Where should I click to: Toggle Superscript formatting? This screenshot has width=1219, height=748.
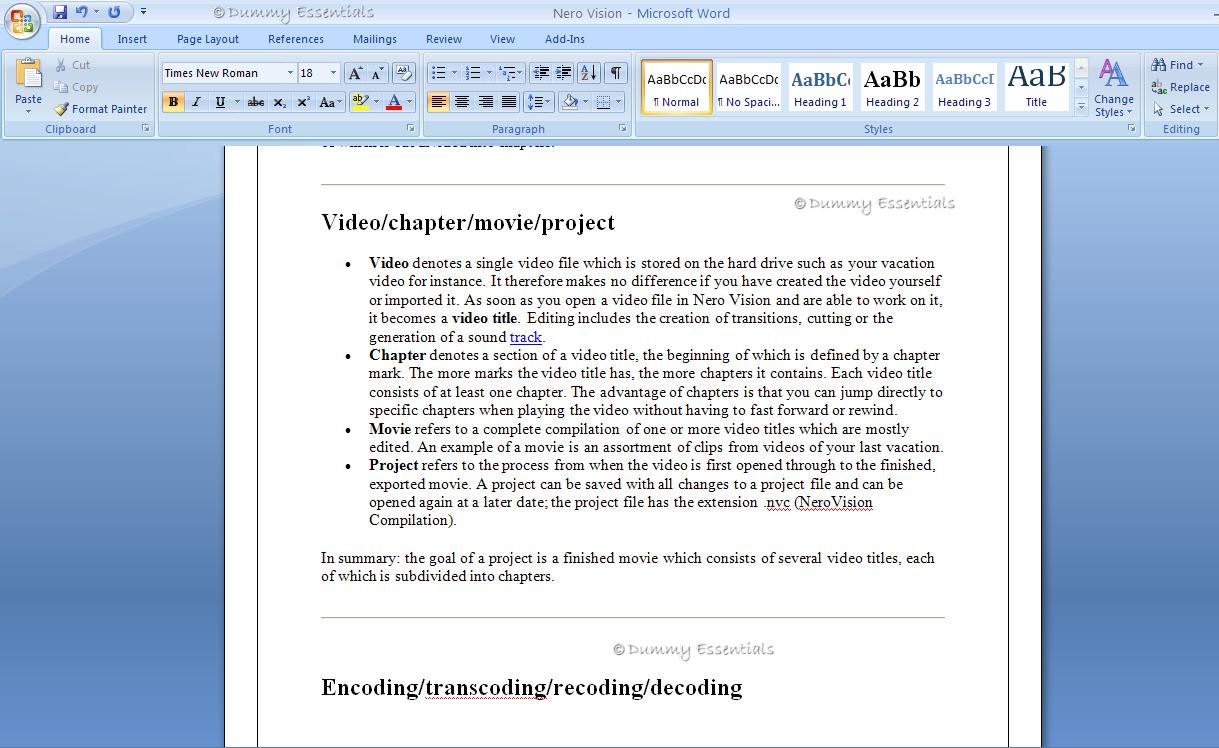302,102
